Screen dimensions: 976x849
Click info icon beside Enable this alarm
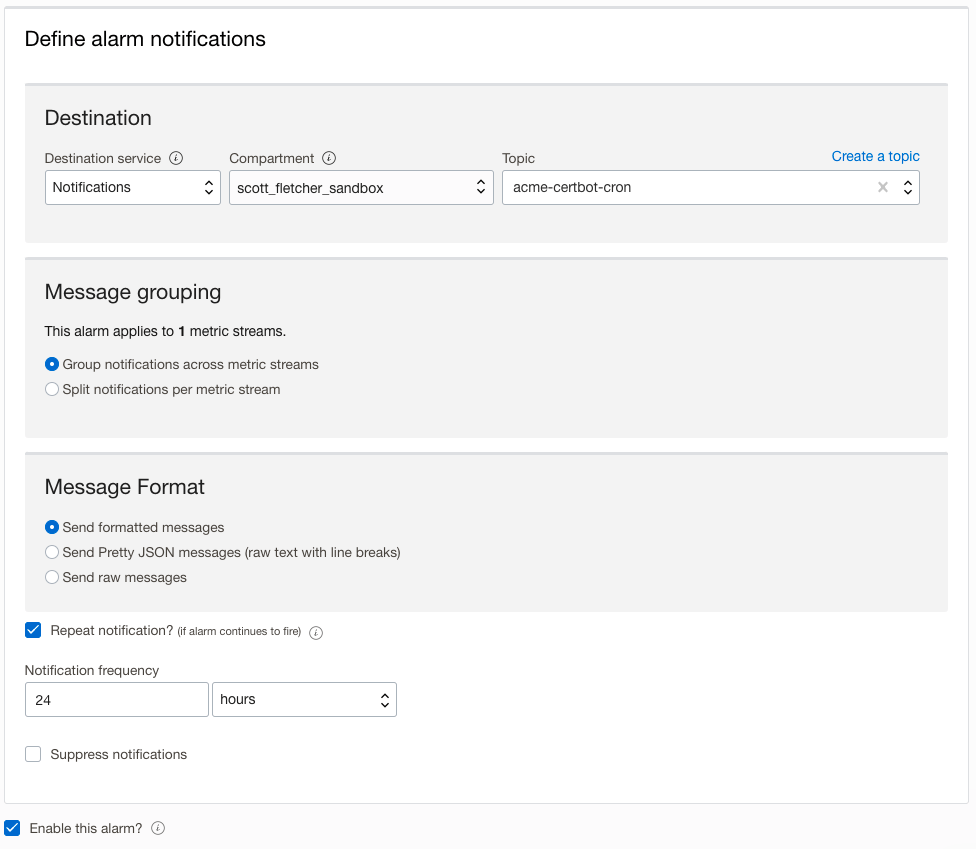pyautogui.click(x=158, y=828)
